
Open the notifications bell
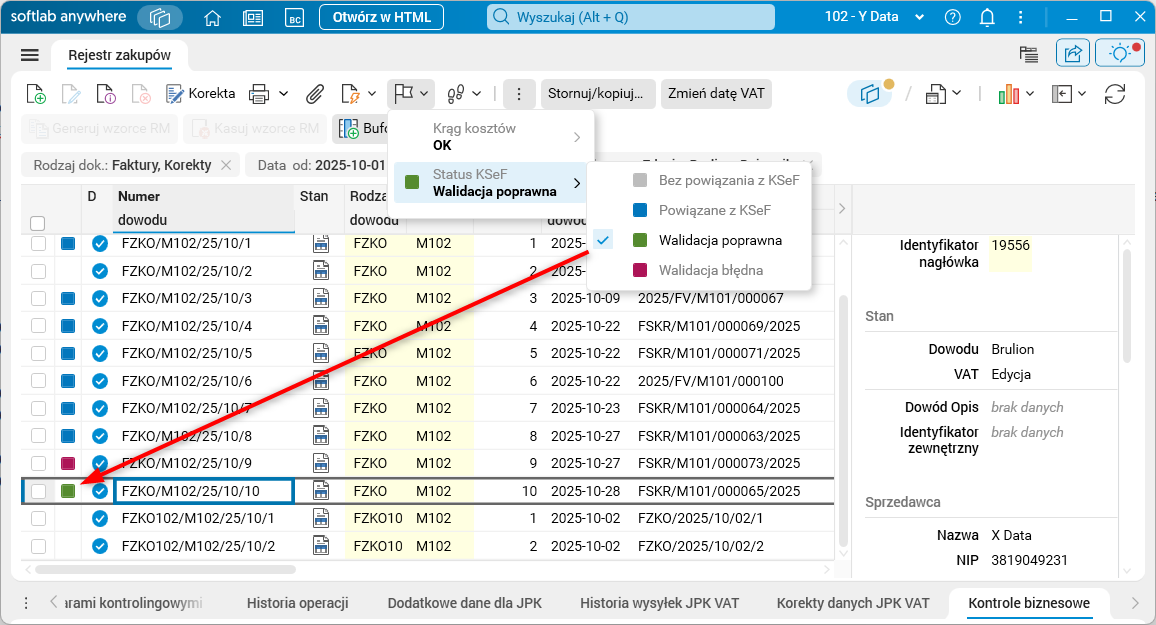(x=987, y=17)
